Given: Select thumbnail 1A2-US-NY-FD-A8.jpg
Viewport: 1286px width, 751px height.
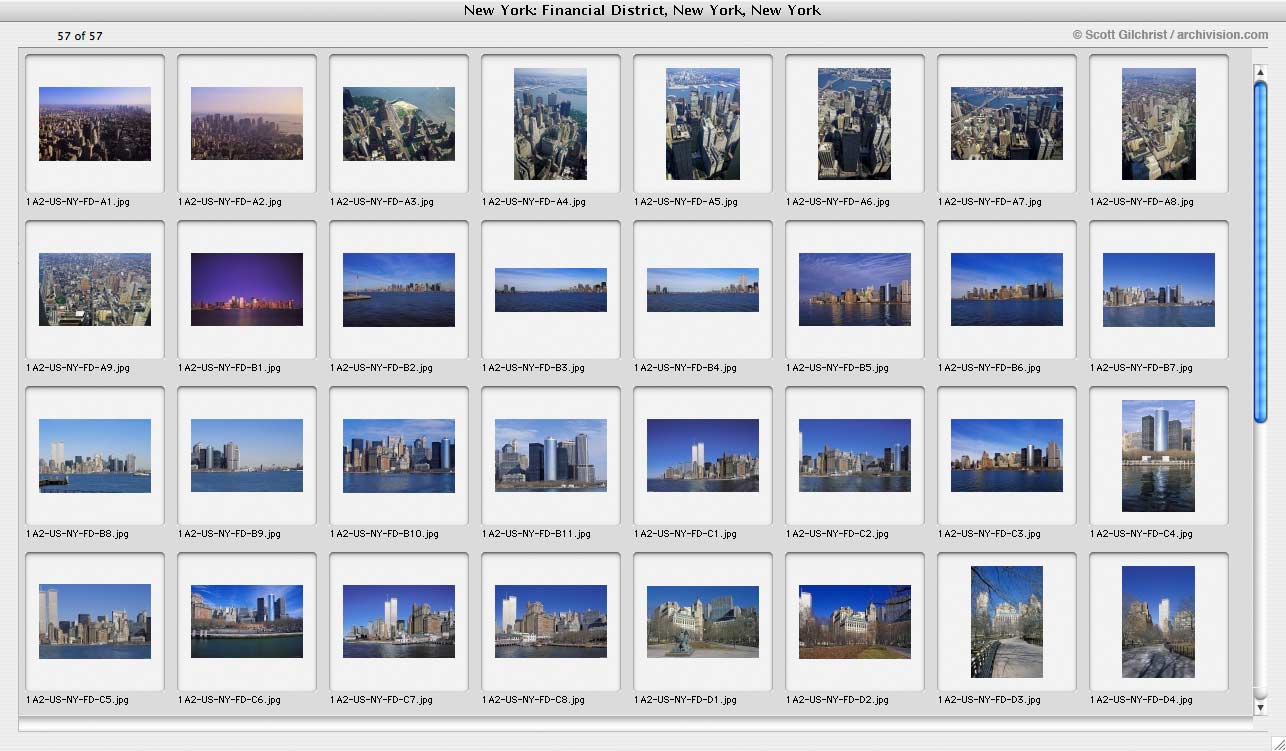Looking at the screenshot, I should 1159,124.
